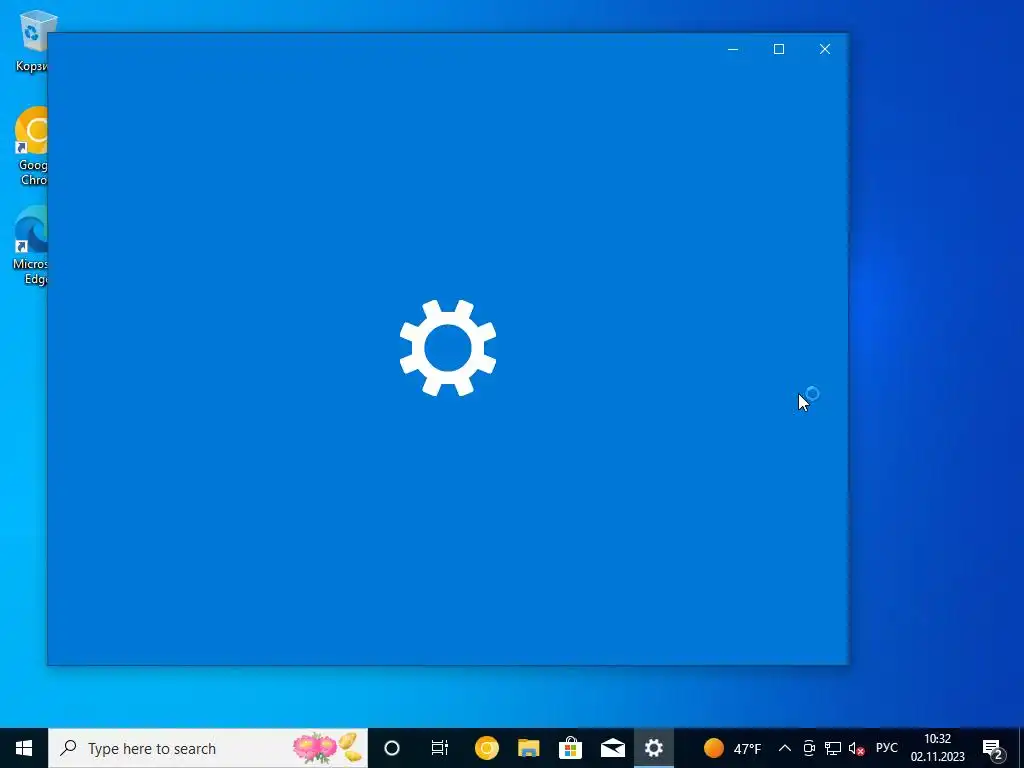The width and height of the screenshot is (1024, 768).
Task: Maximize the Settings window
Action: tap(778, 49)
